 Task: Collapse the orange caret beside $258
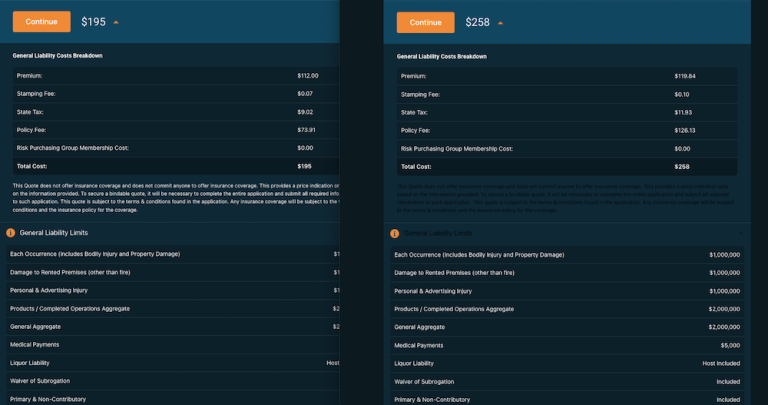[x=500, y=23]
